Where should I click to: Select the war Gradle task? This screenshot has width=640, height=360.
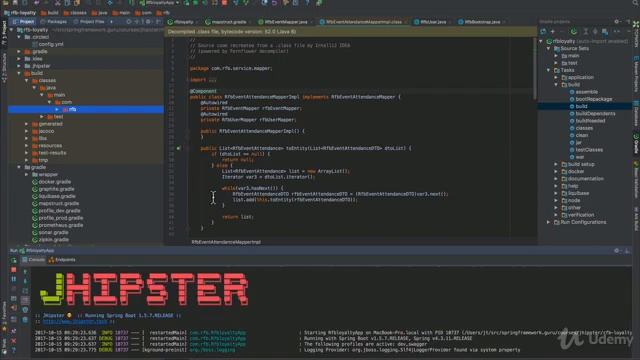tap(577, 157)
